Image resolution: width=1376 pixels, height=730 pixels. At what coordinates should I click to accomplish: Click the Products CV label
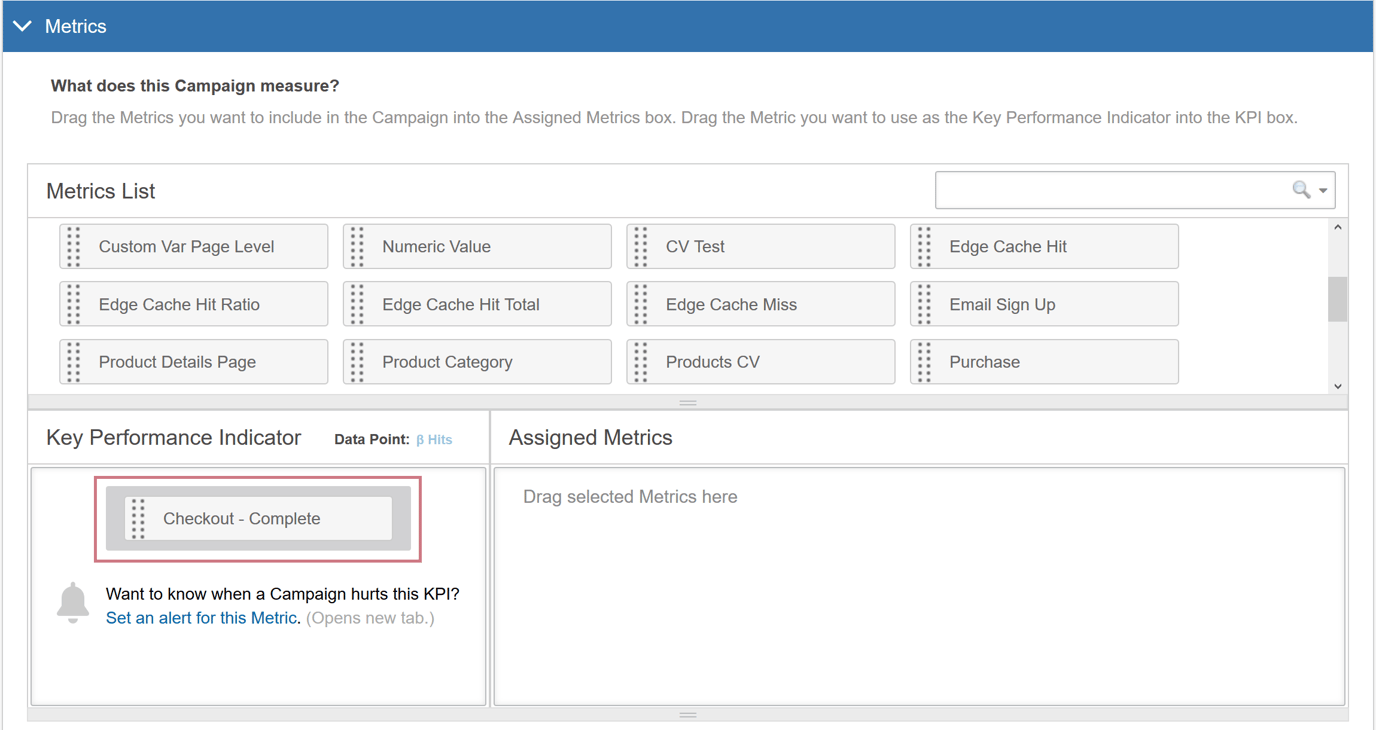713,362
